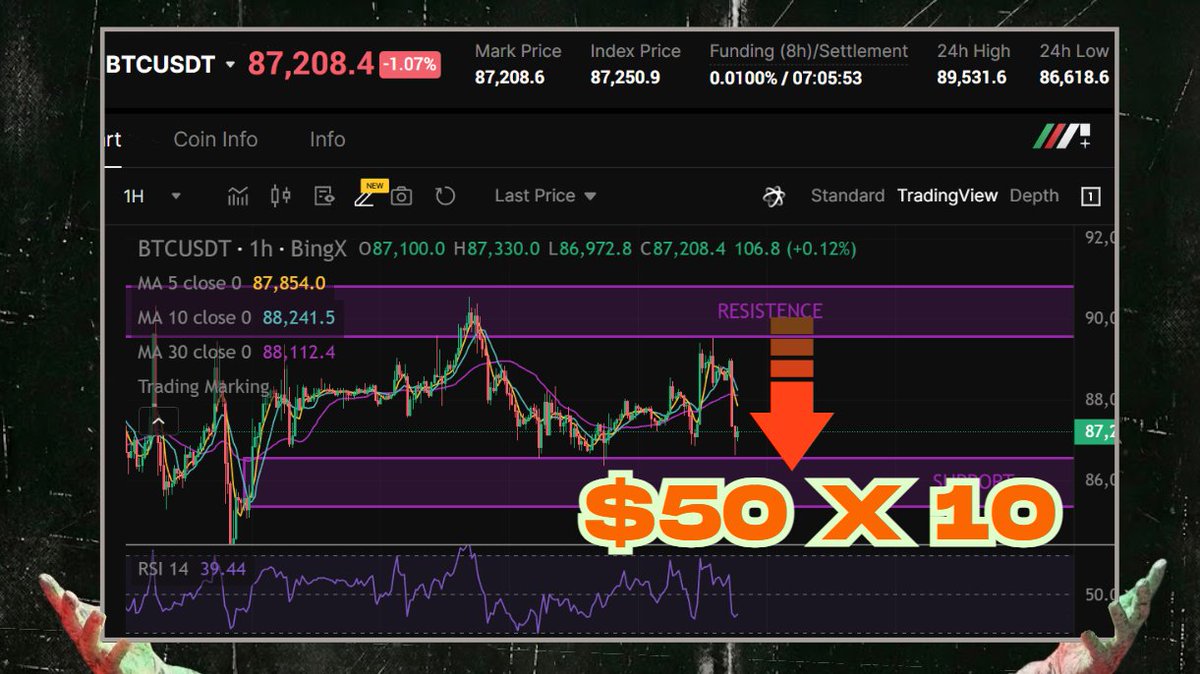Hide the RSI 14 indicator
Viewport: 1200px width, 674px height.
pyautogui.click(x=165, y=567)
